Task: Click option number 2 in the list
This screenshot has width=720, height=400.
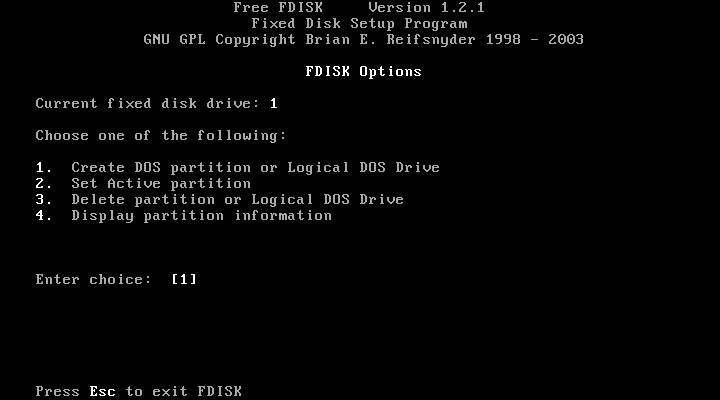Action: 44,184
